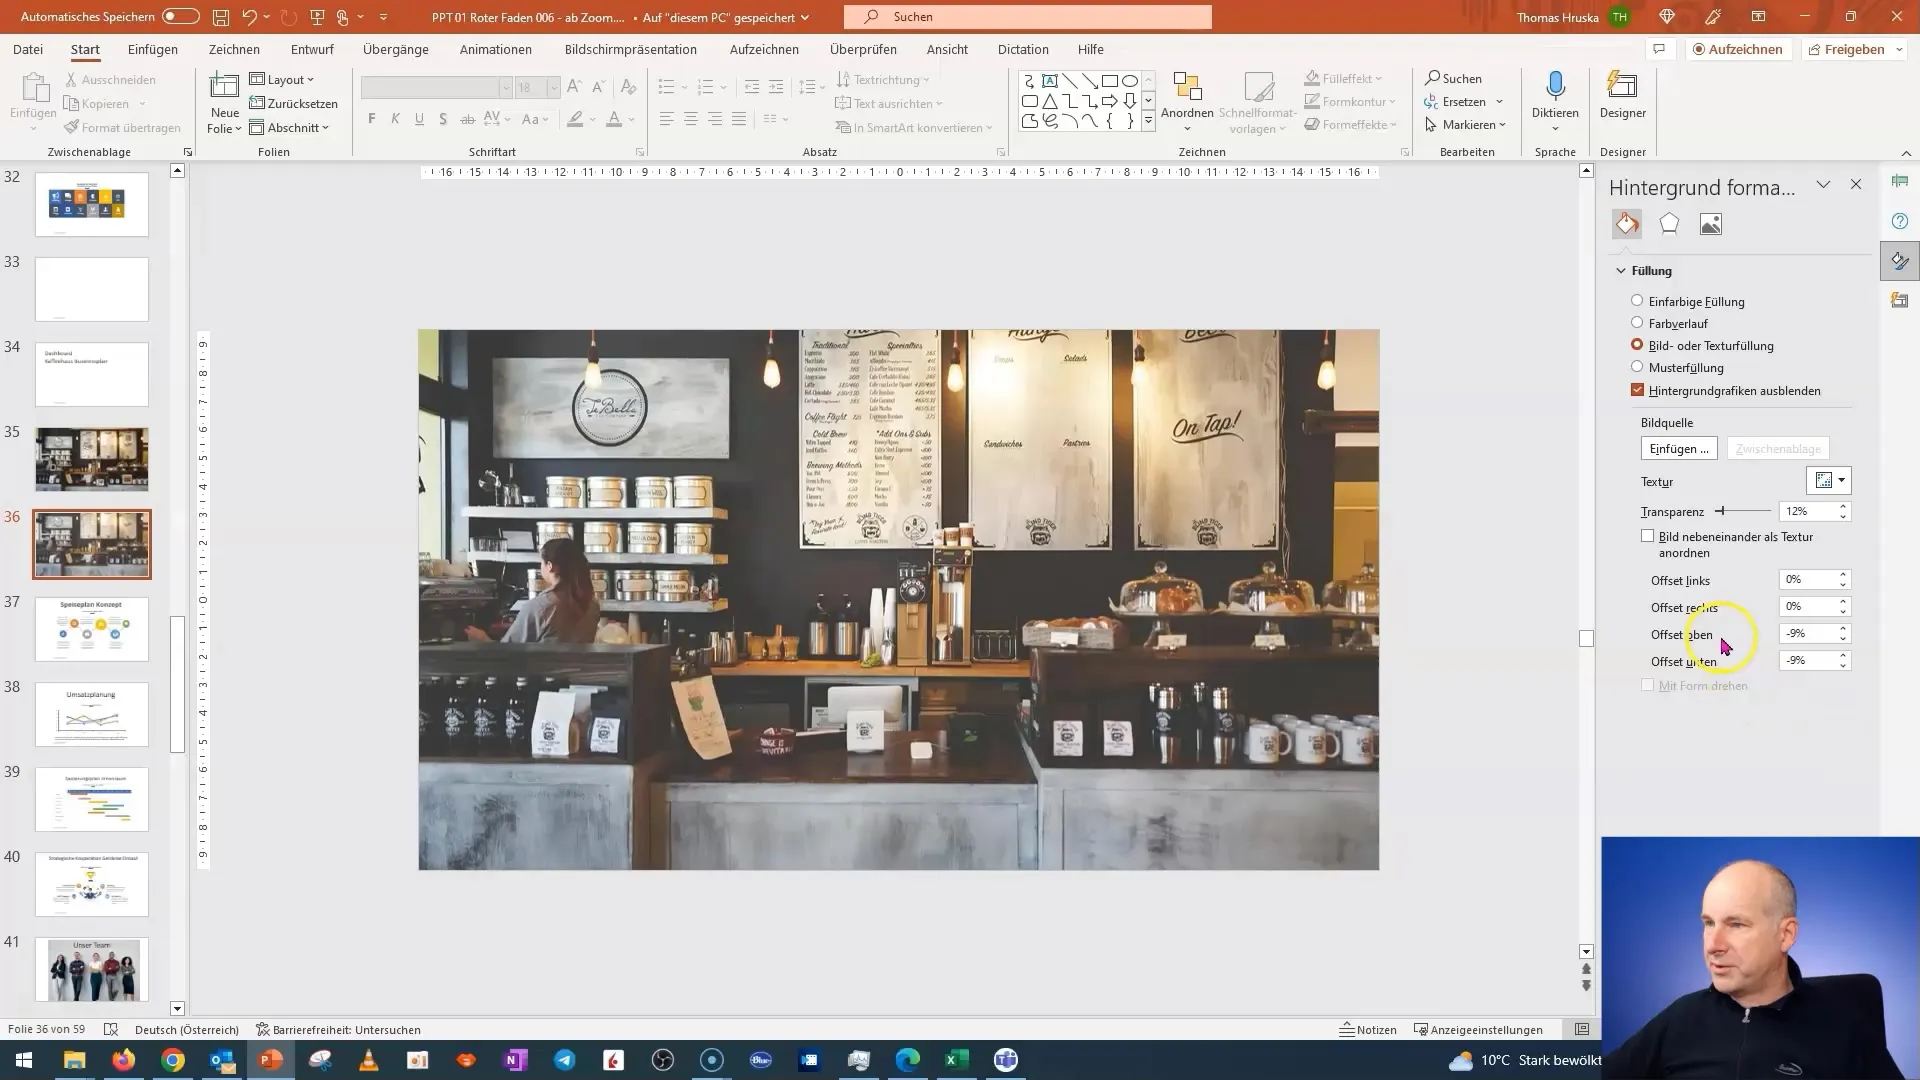The width and height of the screenshot is (1920, 1080).
Task: Uncheck Hintergrundgrafiken ausblenden
Action: point(1637,390)
